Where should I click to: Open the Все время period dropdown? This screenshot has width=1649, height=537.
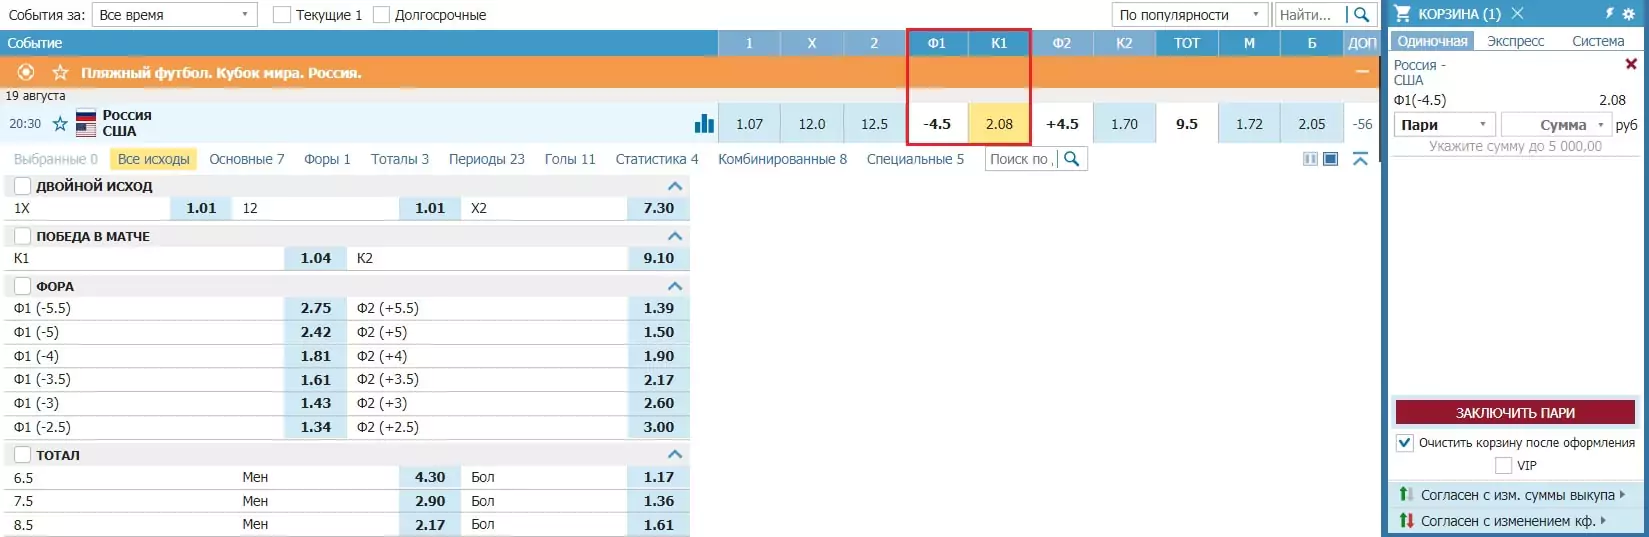174,15
